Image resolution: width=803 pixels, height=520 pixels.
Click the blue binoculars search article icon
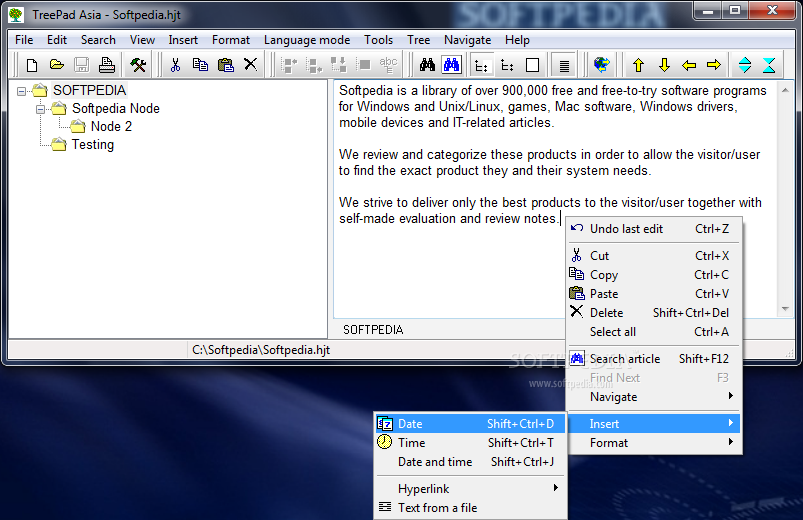[x=452, y=65]
